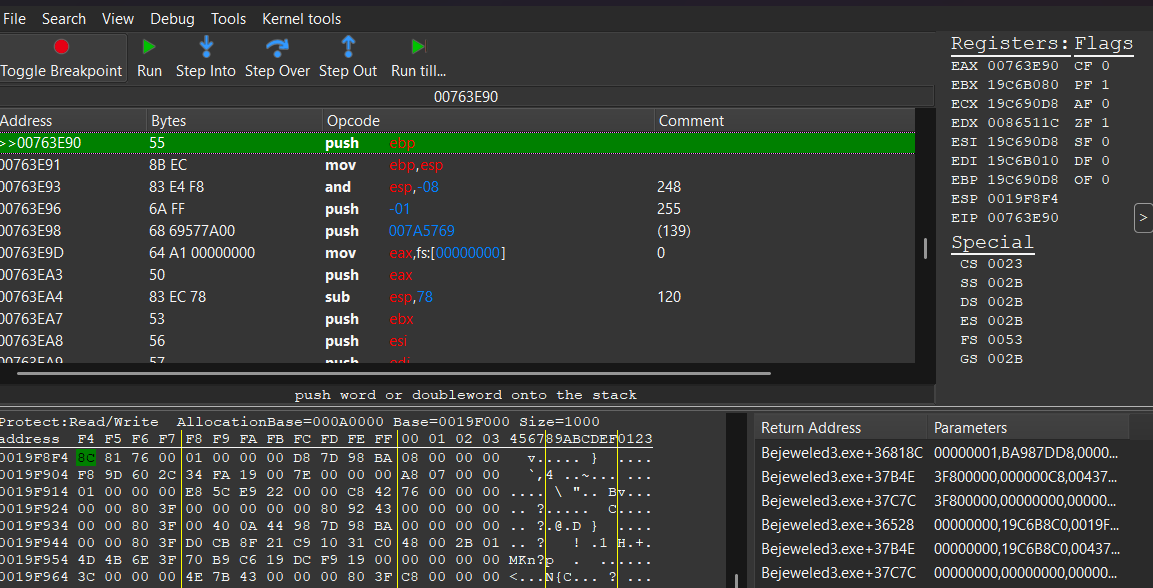Select the Comment column header
The width and height of the screenshot is (1153, 588).
click(691, 121)
